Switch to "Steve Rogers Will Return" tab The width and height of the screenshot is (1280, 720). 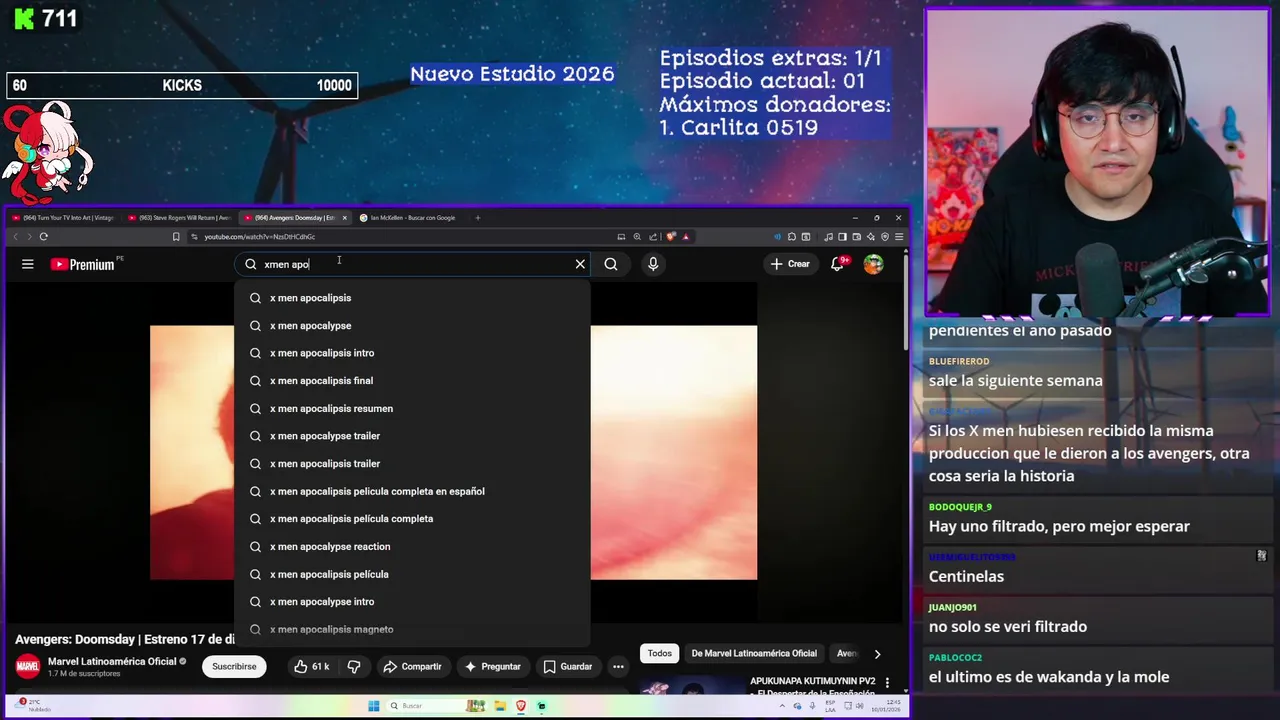pos(180,218)
